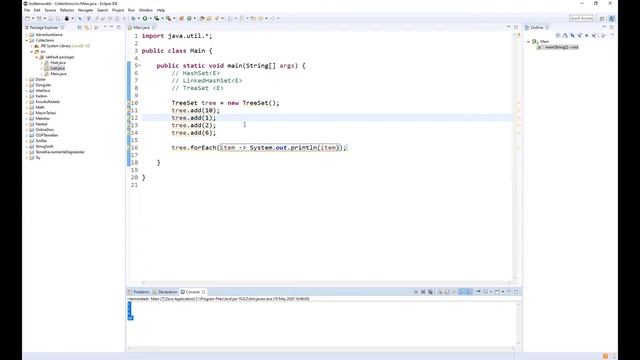Viewport: 640px width, 360px height.
Task: Open the Run menu
Action: click(131, 10)
